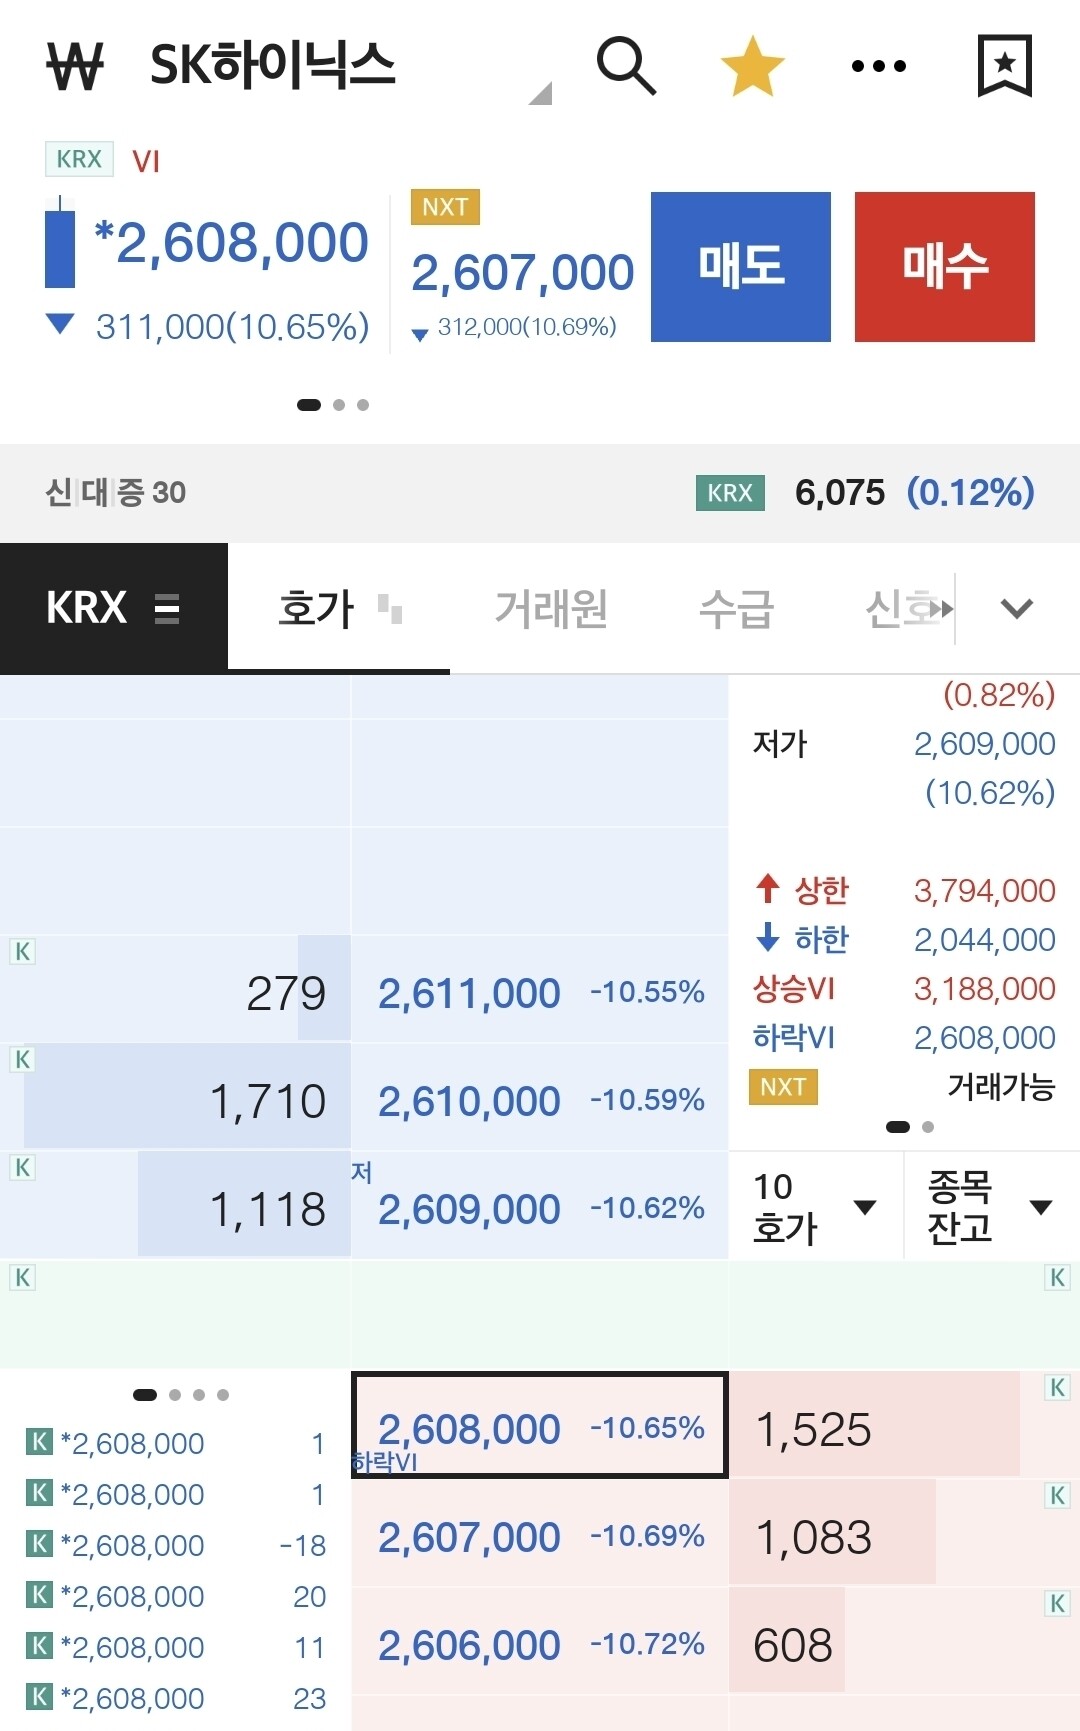Screen dimensions: 1080x1731
Task: Tap the orange NXT badge above price
Action: (445, 207)
